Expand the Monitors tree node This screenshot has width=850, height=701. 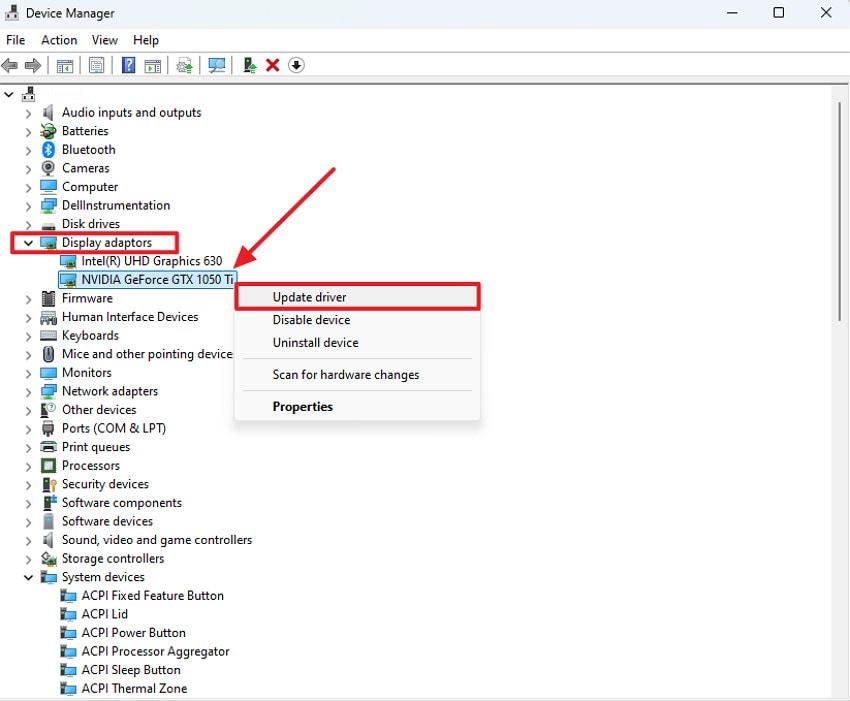pos(27,372)
